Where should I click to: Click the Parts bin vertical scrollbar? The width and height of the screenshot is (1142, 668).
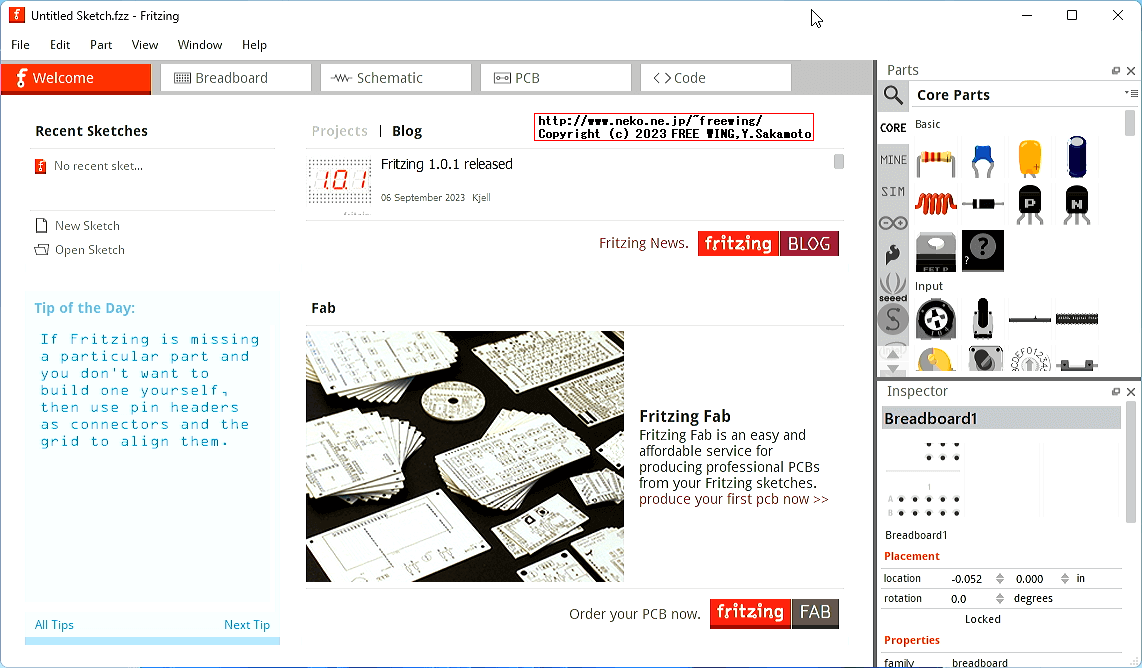click(x=1130, y=122)
